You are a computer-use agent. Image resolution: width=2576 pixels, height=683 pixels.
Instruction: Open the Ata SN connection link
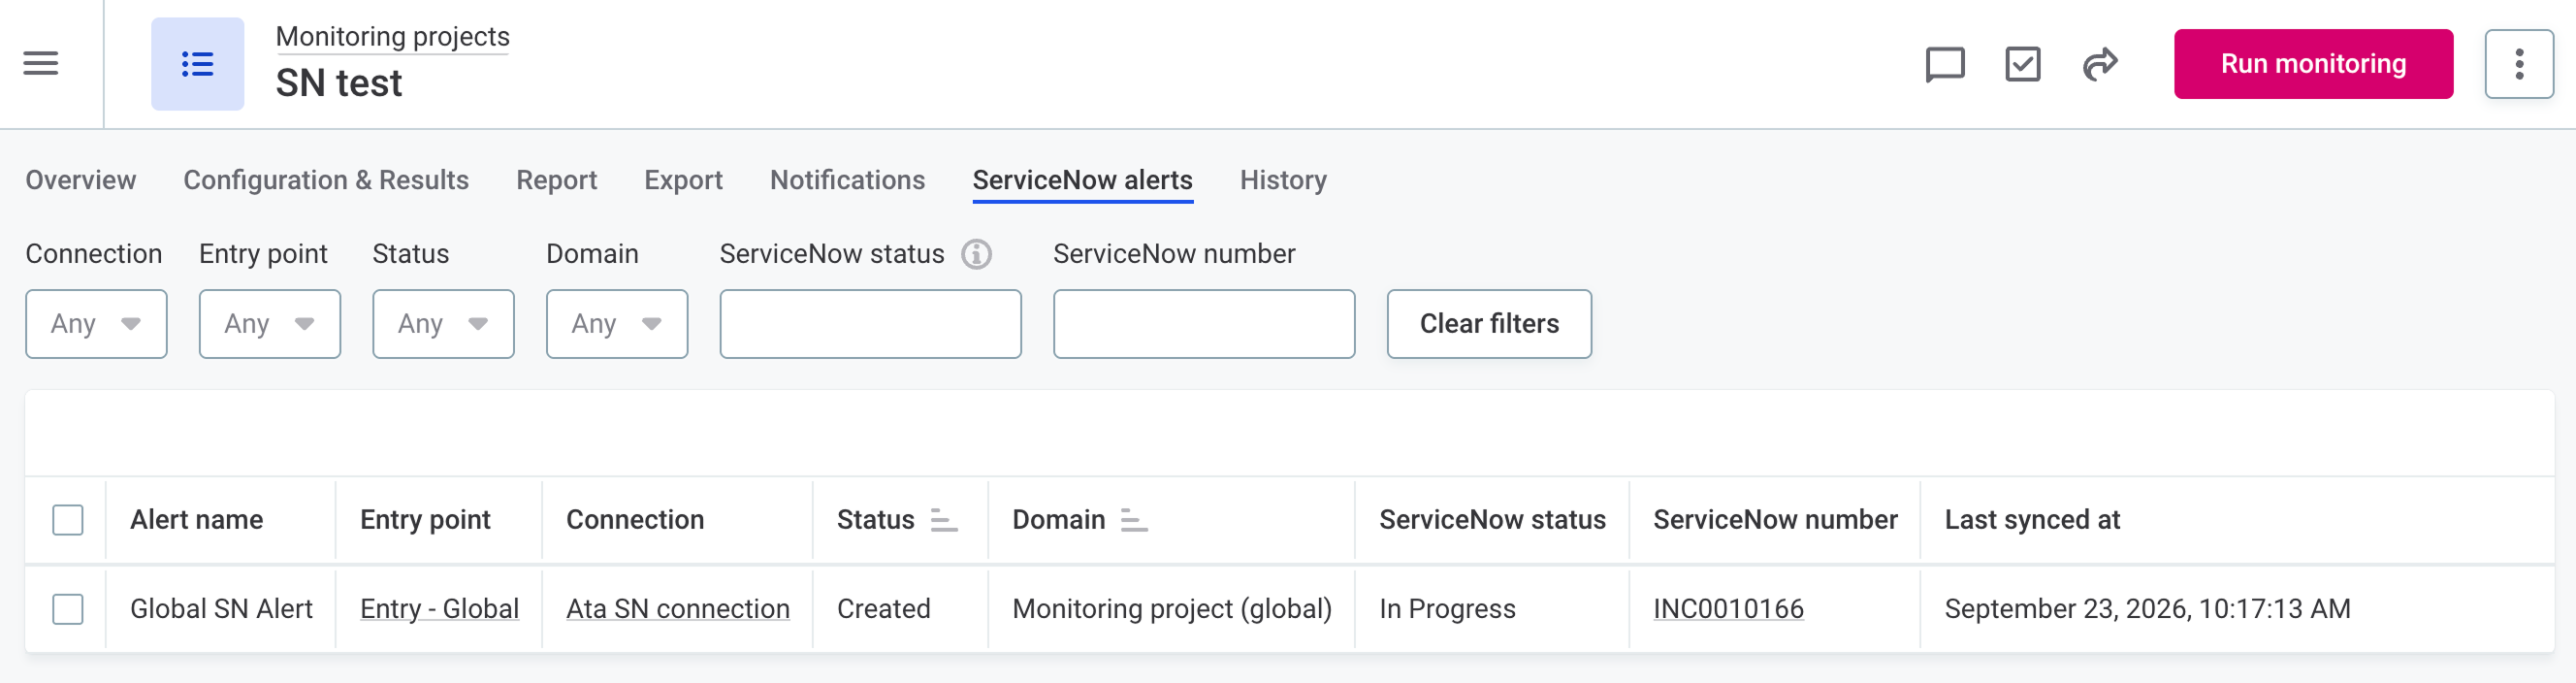click(x=678, y=609)
